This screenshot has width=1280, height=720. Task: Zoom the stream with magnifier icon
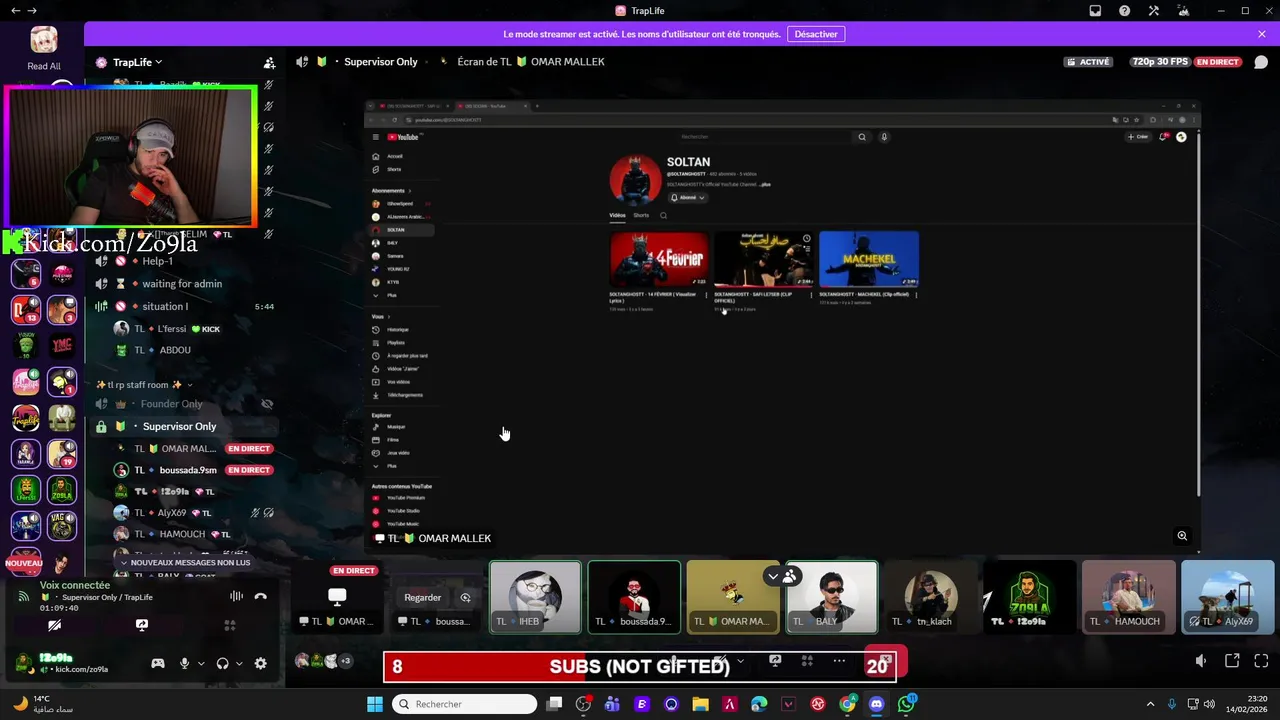1182,536
